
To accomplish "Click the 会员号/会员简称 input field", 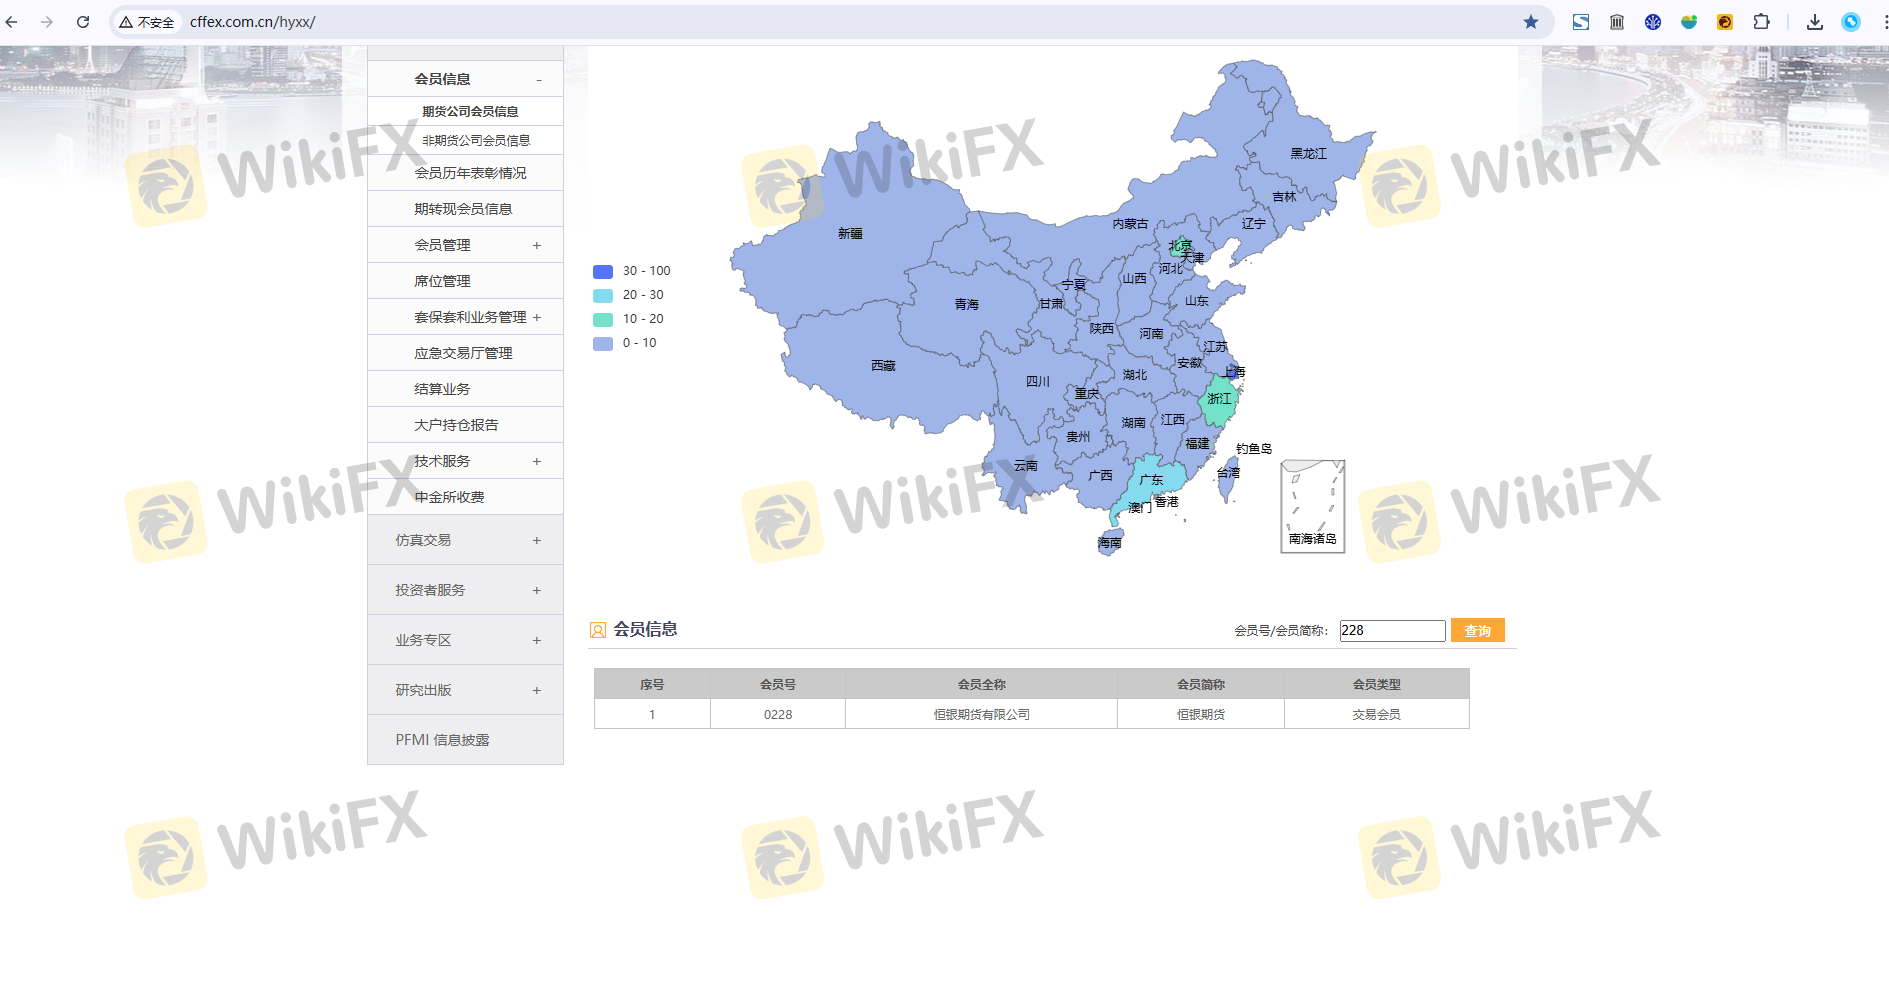I will click(x=1391, y=631).
